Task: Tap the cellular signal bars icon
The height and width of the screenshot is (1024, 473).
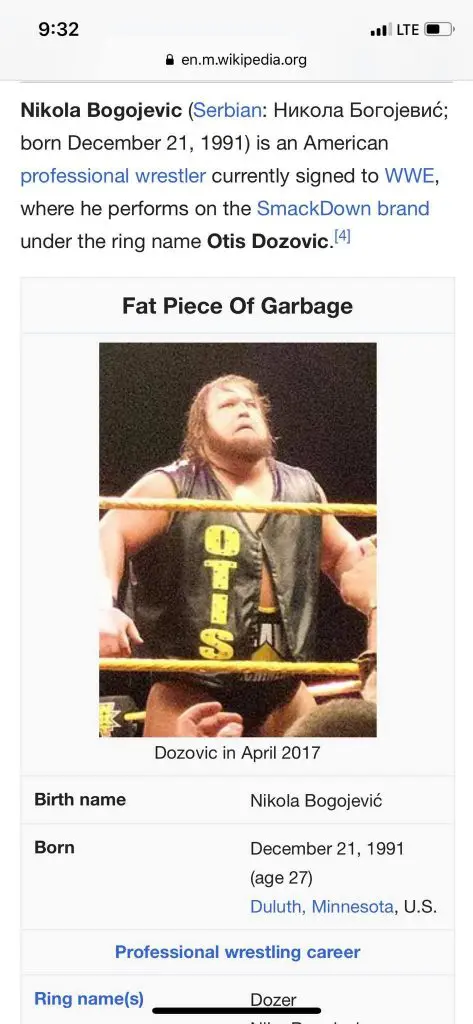Action: tap(380, 30)
